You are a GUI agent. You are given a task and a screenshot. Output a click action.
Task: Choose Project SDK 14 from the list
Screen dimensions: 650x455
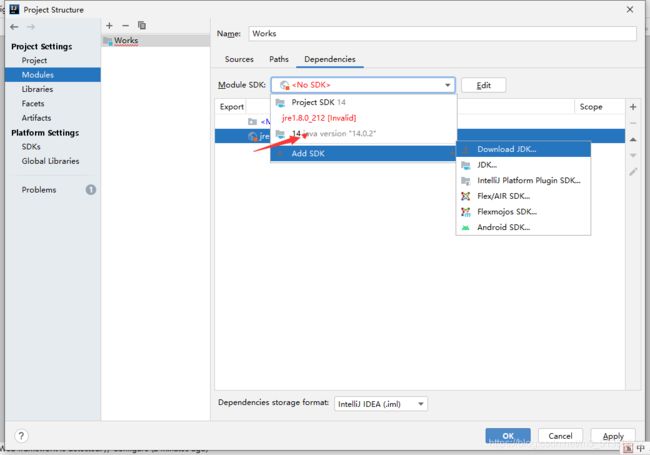[364, 102]
